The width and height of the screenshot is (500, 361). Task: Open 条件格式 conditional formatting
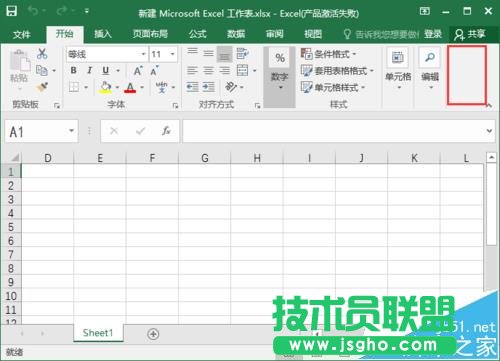329,54
